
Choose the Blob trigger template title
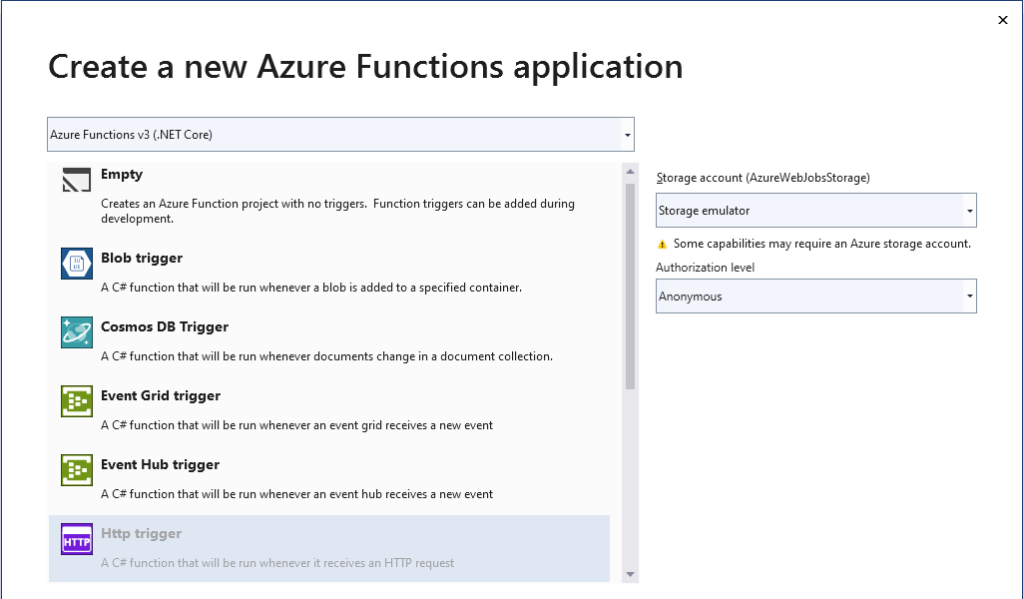(x=142, y=258)
